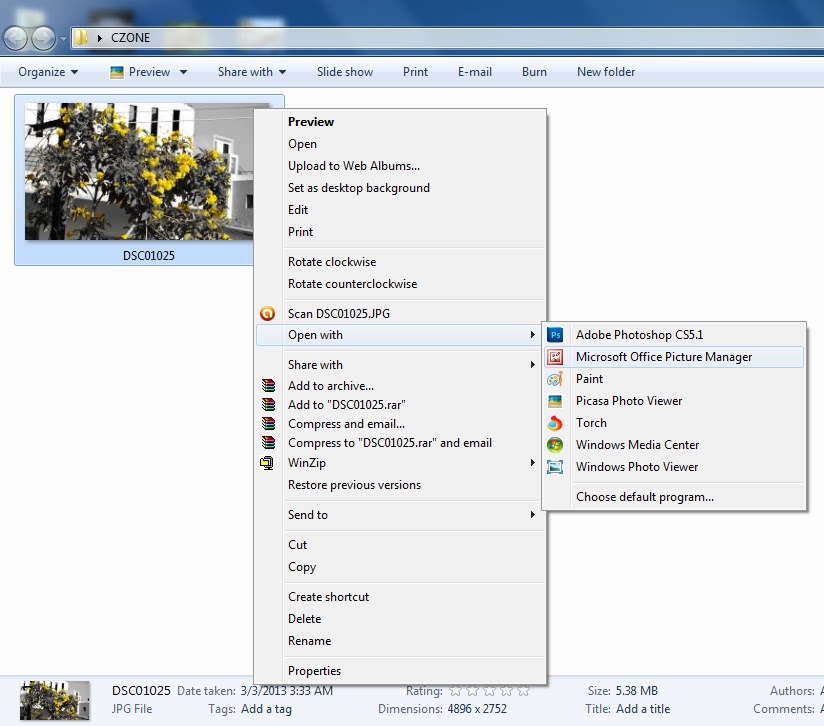Click the Picasa Photo Viewer icon
Image resolution: width=824 pixels, height=726 pixels.
555,401
